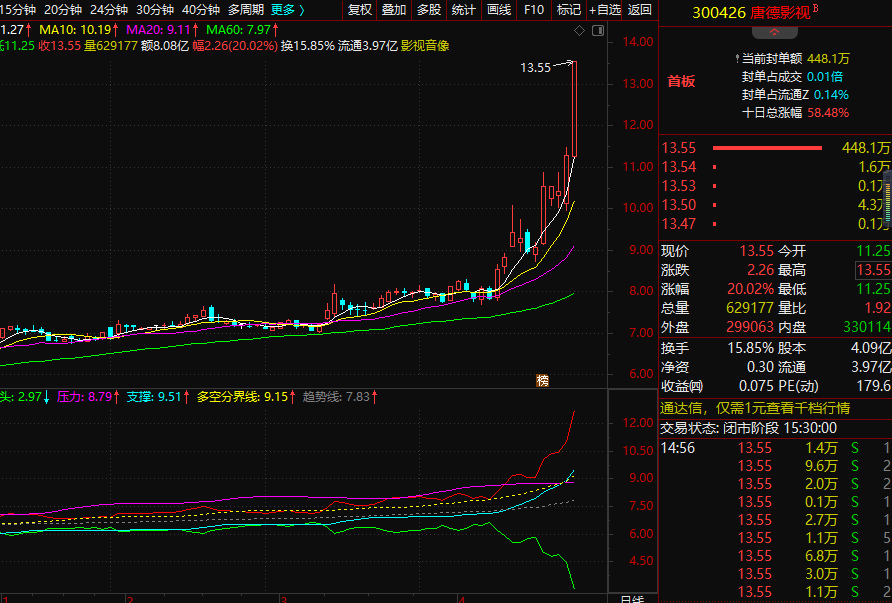This screenshot has width=892, height=603.
Task: Toggle 叠加 overlay comparison
Action: [394, 10]
